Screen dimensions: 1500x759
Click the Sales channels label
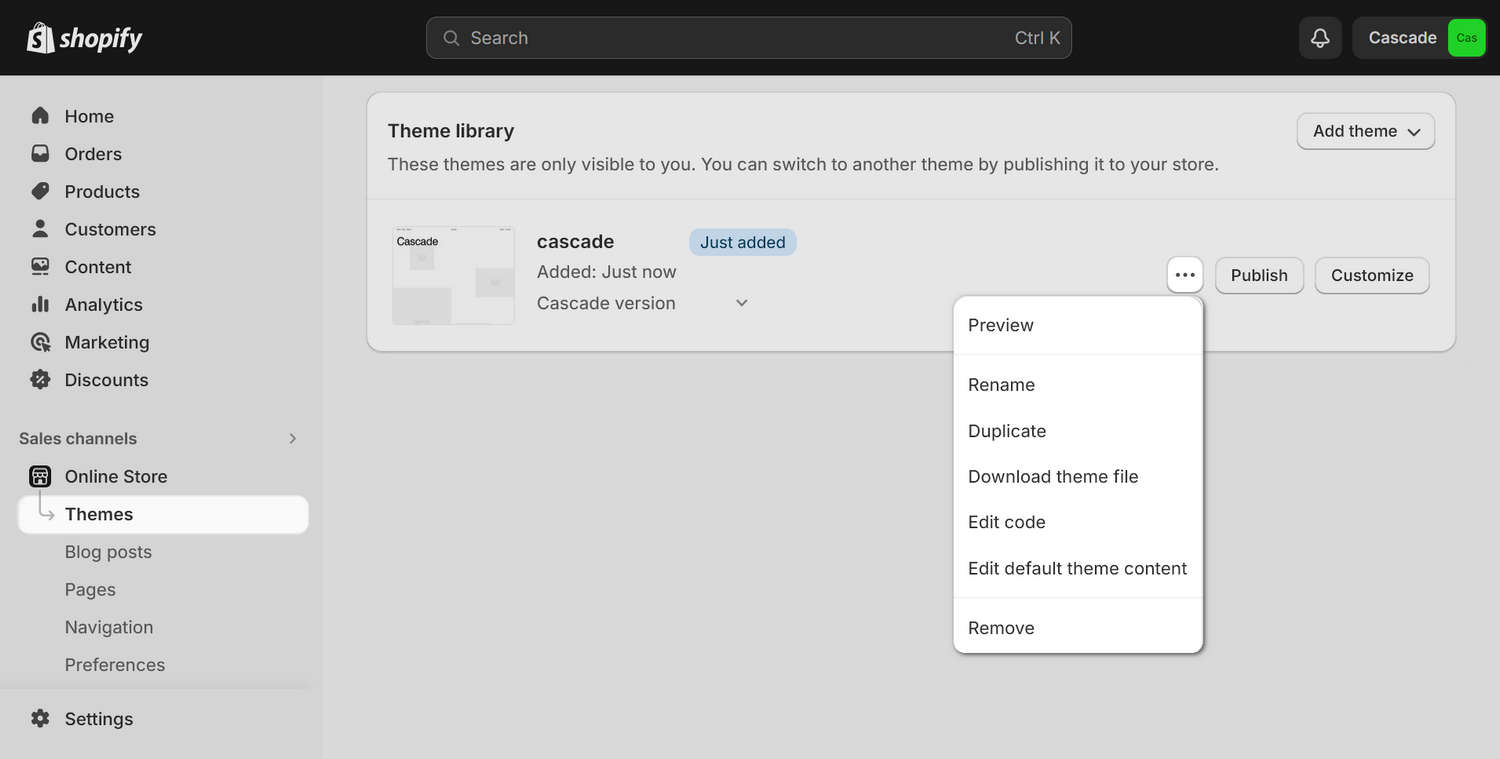pos(78,438)
